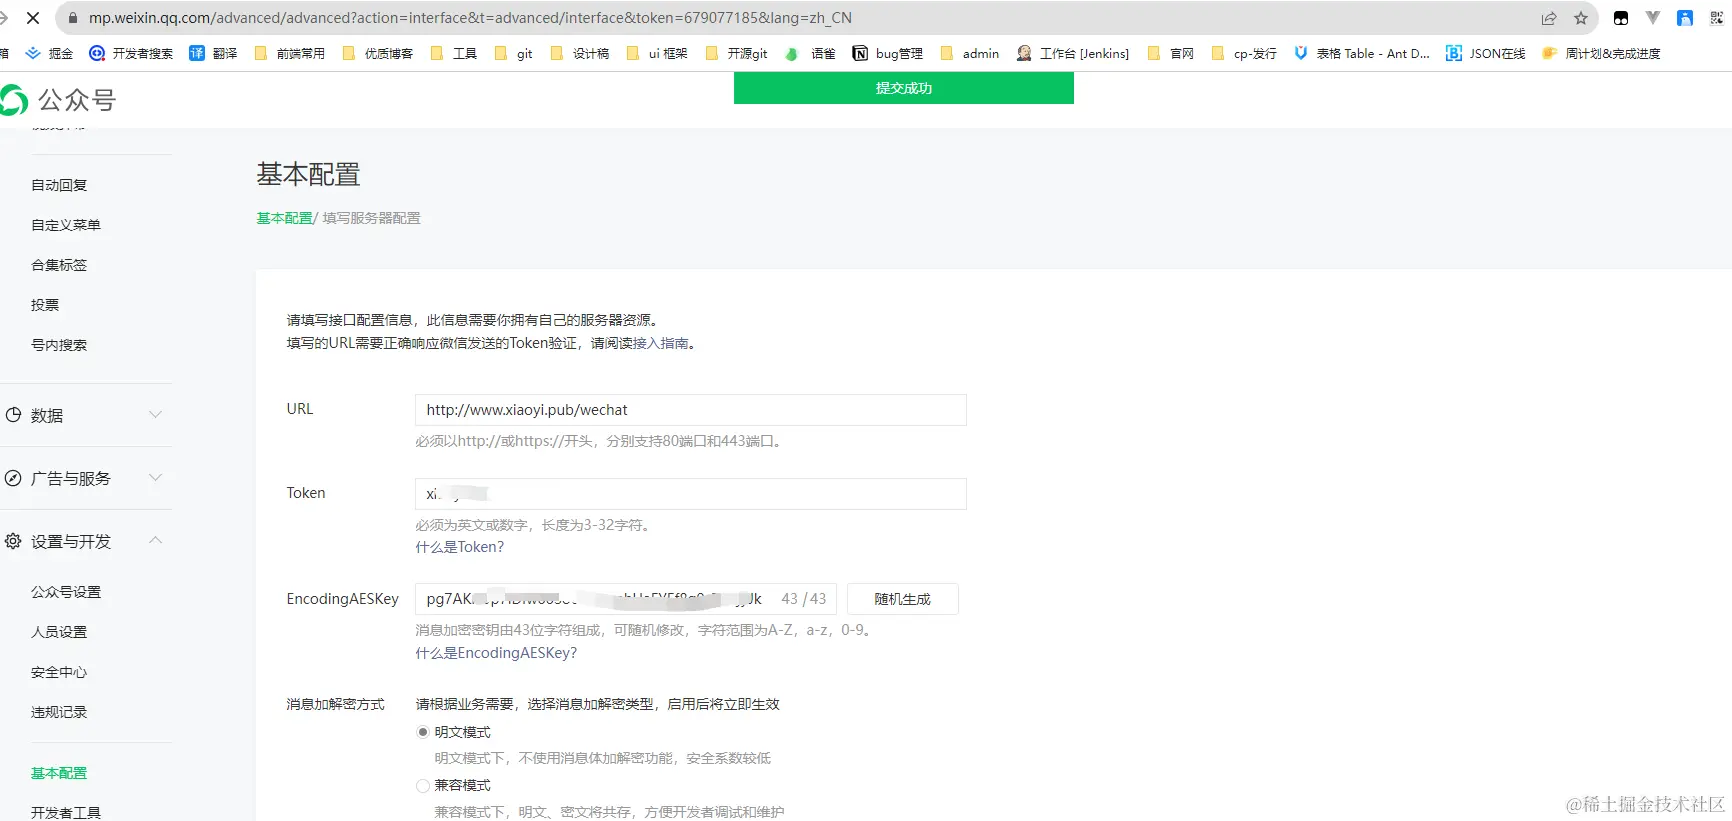Open 人员设置 in the sidebar
The width and height of the screenshot is (1732, 821).
click(59, 632)
